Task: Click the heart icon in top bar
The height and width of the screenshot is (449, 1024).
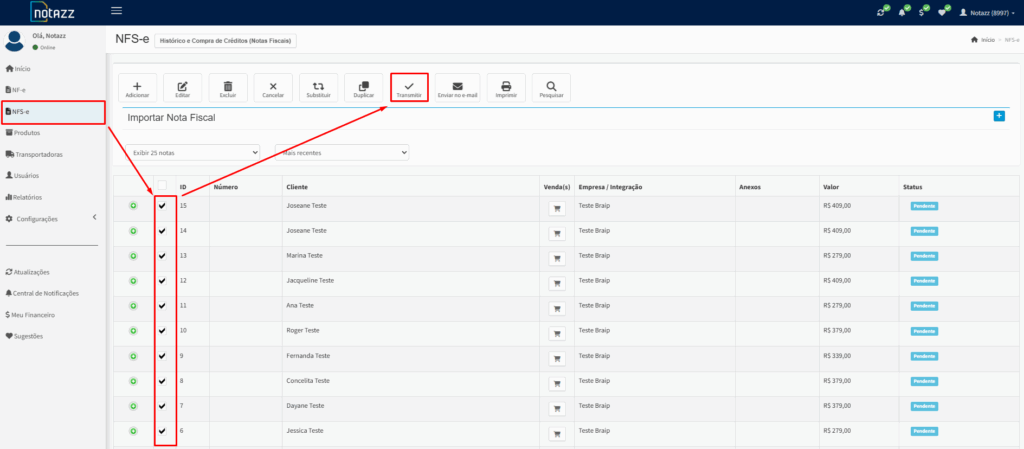Action: [942, 12]
